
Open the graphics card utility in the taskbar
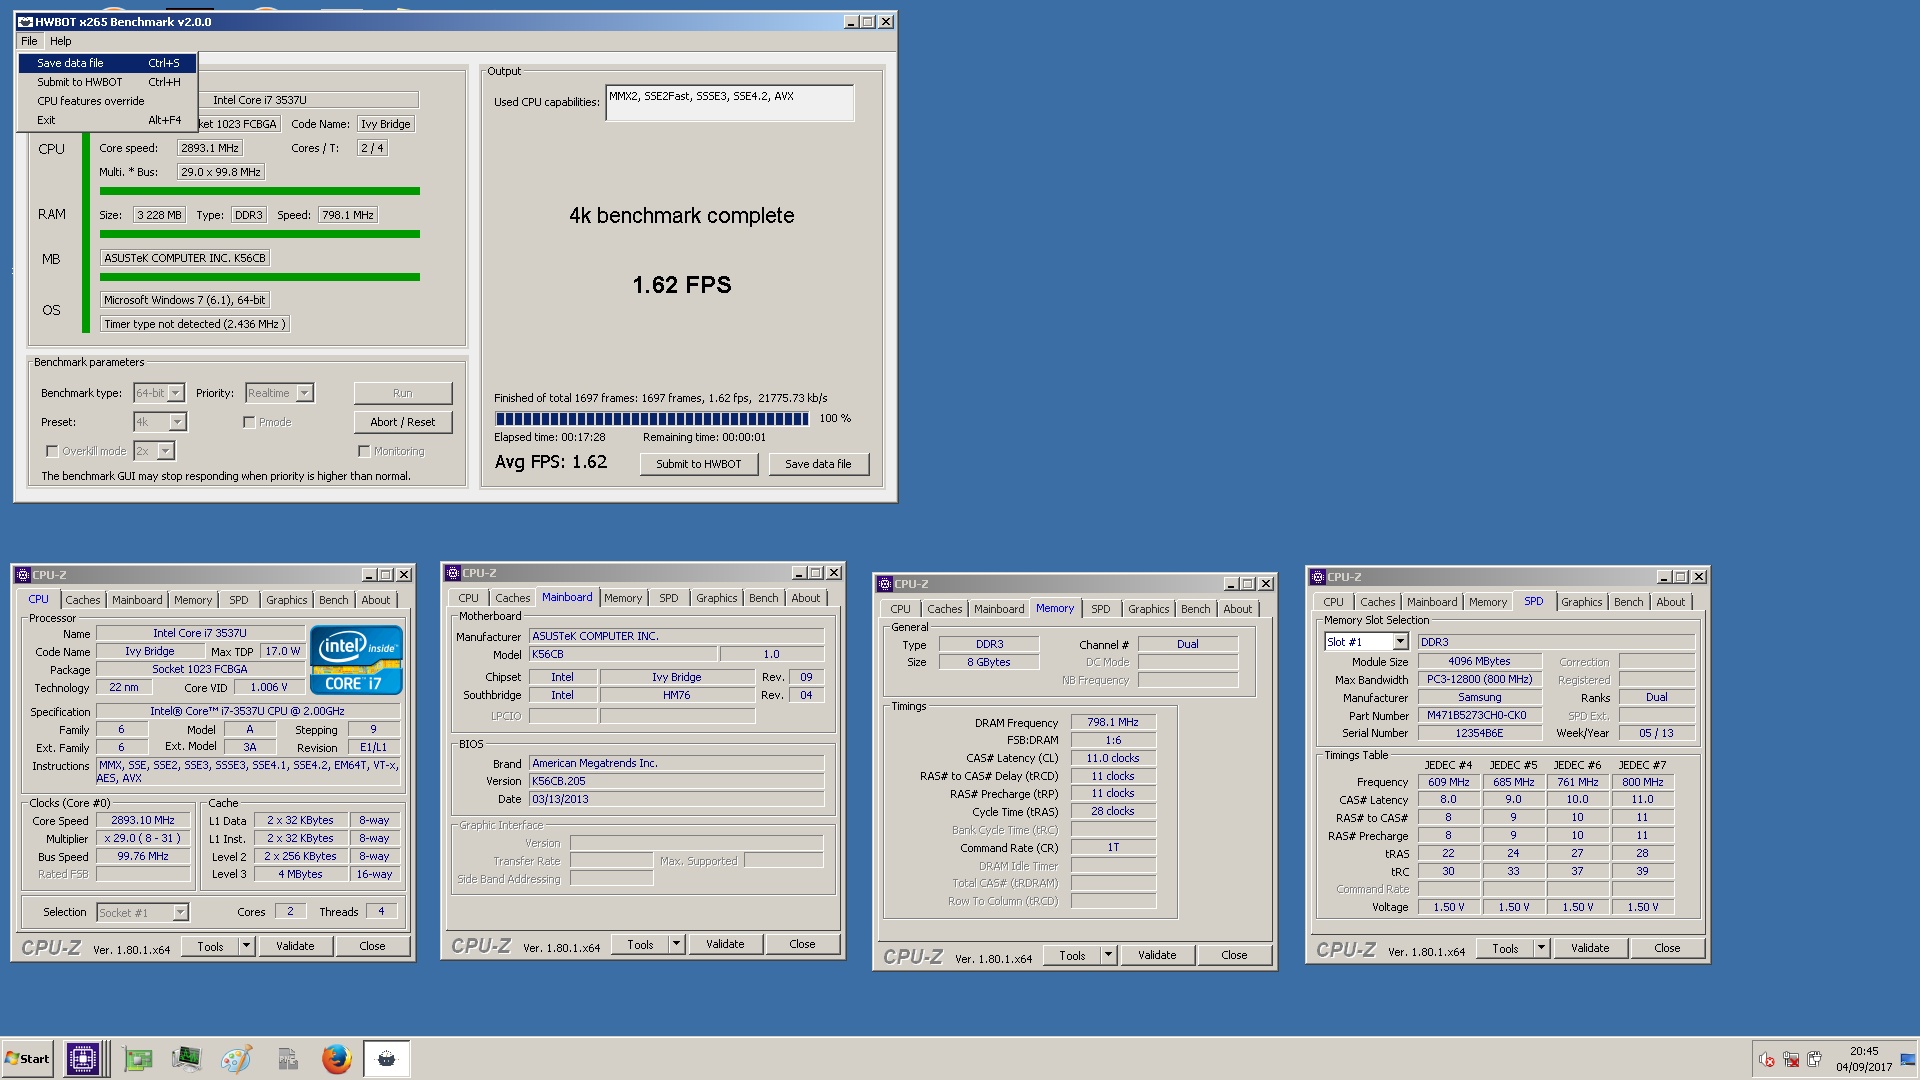138,1059
